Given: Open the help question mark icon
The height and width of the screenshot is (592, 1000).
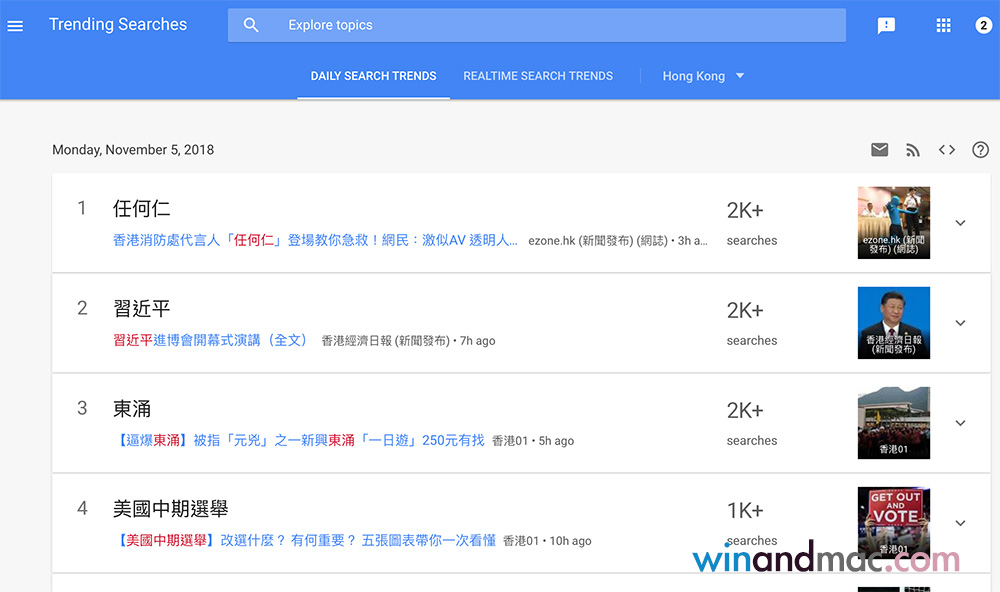Looking at the screenshot, I should [980, 150].
